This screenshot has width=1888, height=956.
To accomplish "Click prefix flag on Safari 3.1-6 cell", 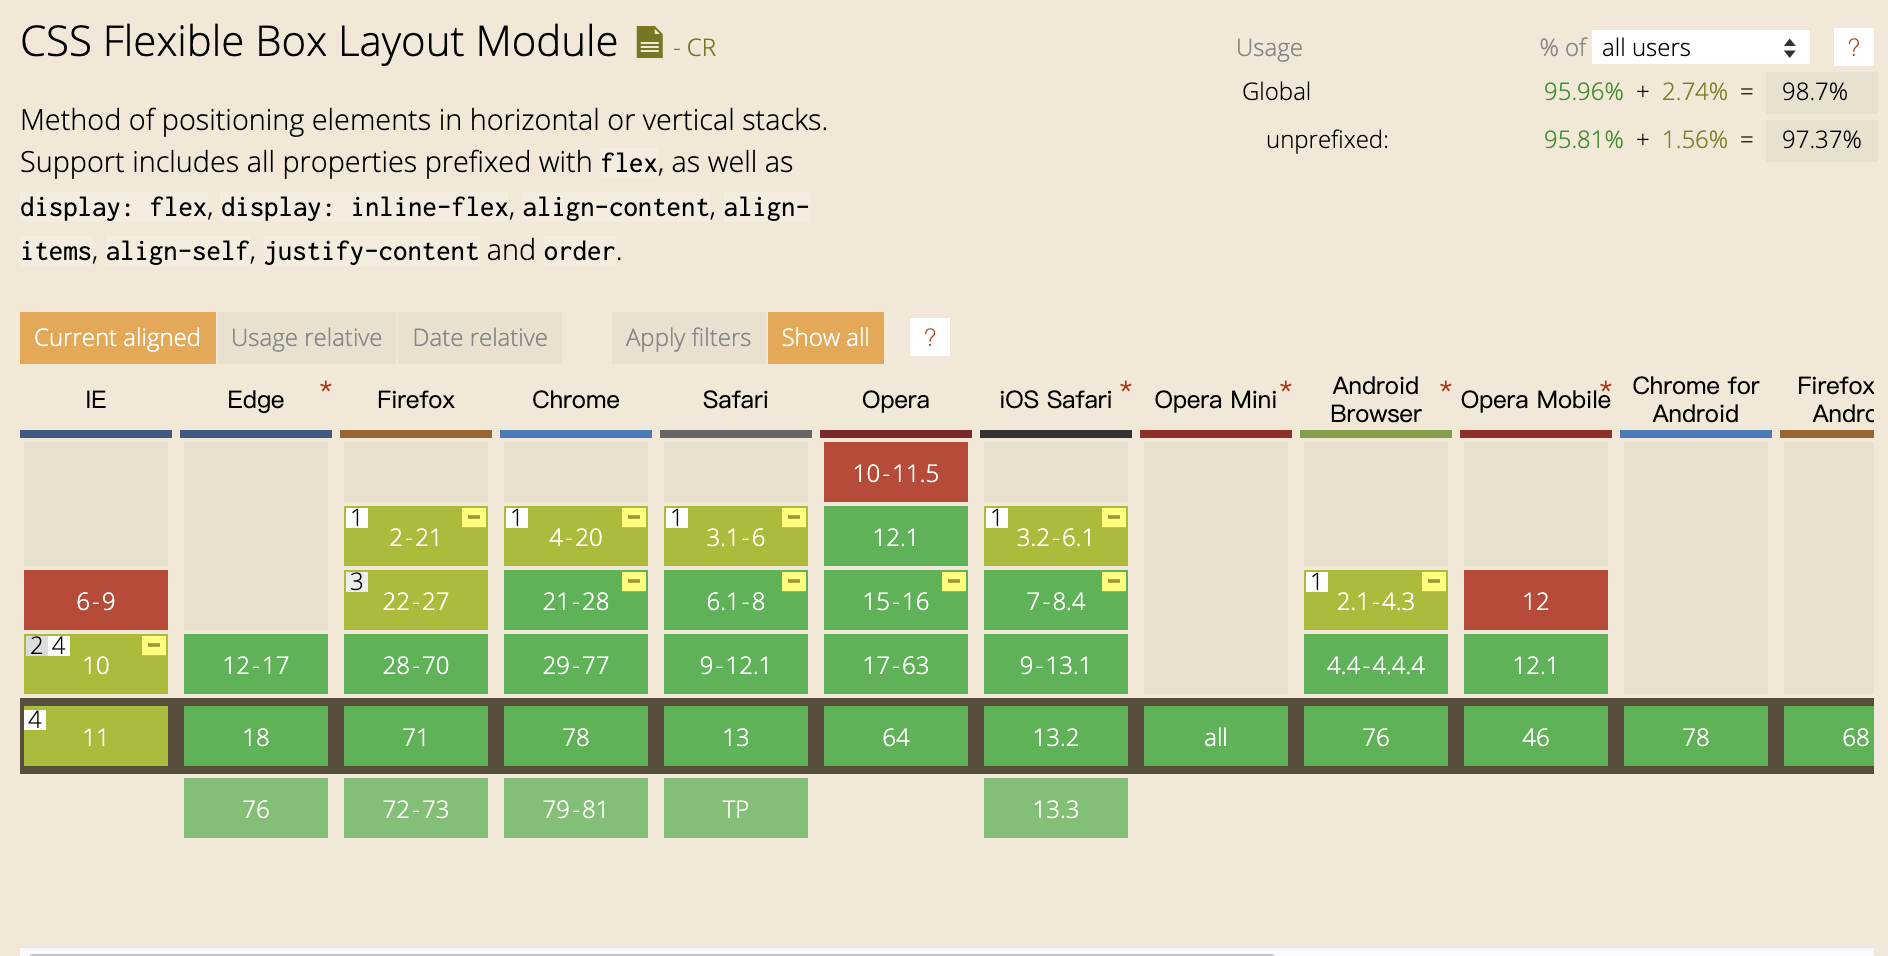I will pos(794,517).
